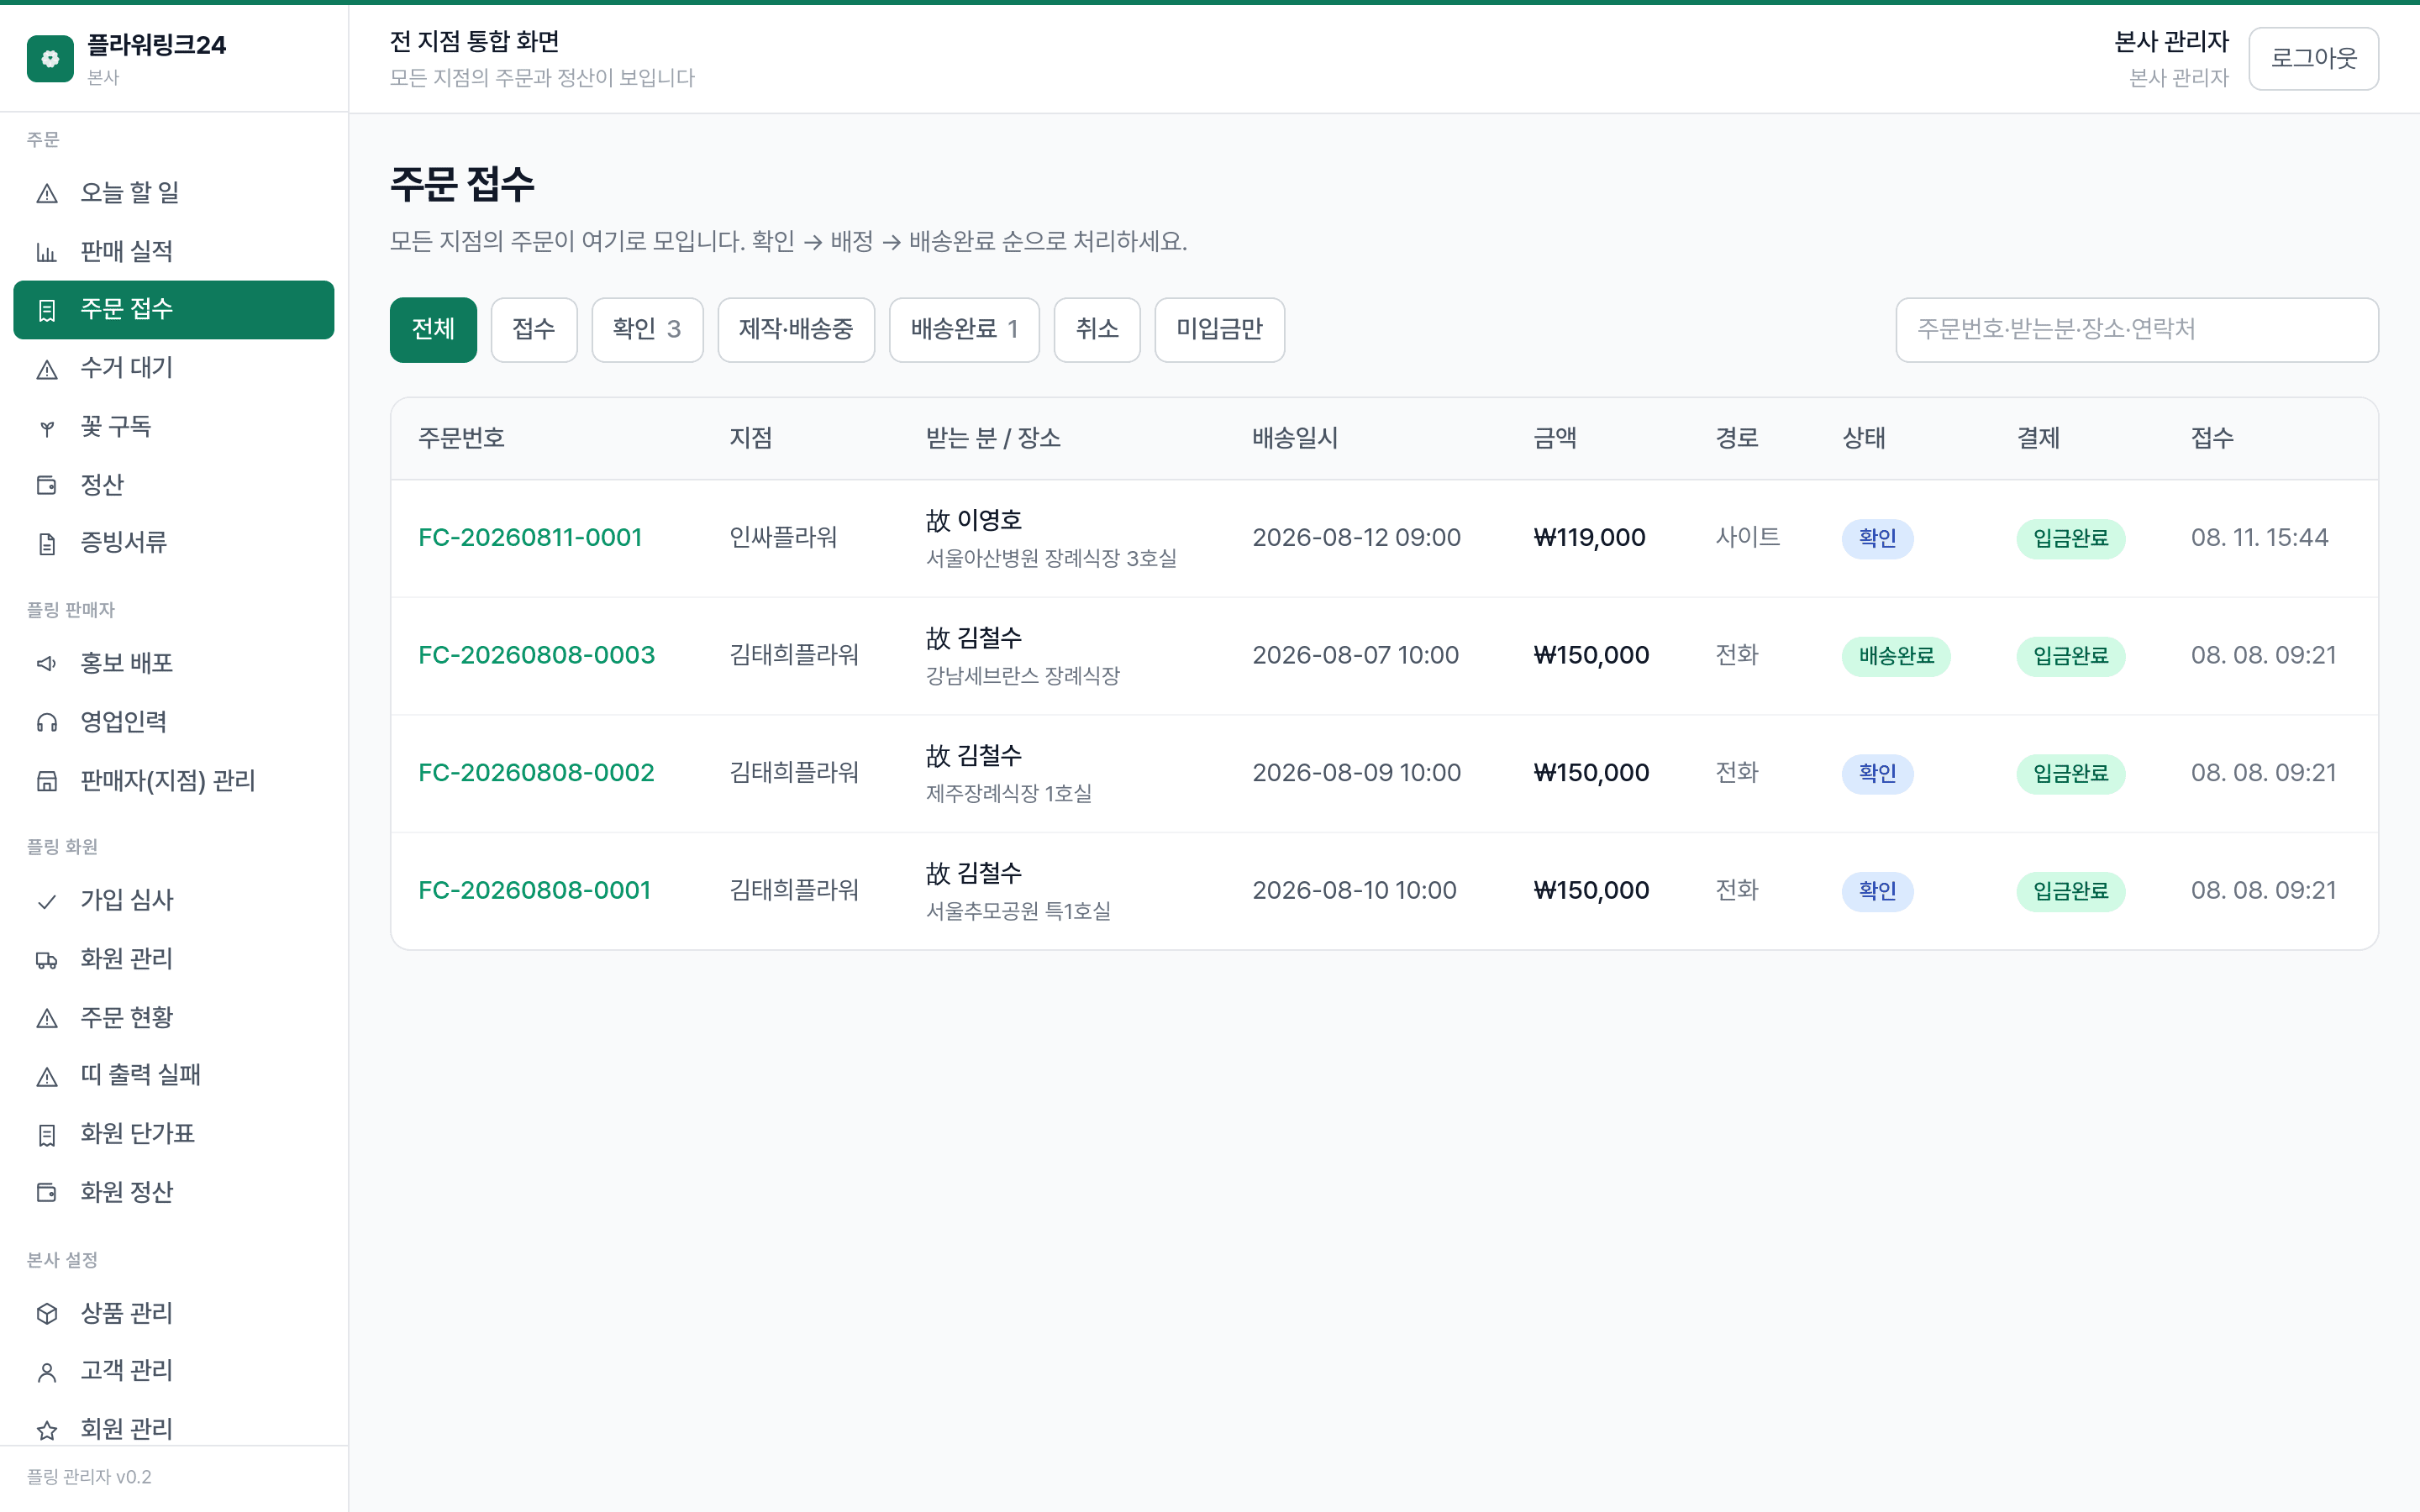
Task: Open order FC-20260808-0002
Action: (x=536, y=773)
